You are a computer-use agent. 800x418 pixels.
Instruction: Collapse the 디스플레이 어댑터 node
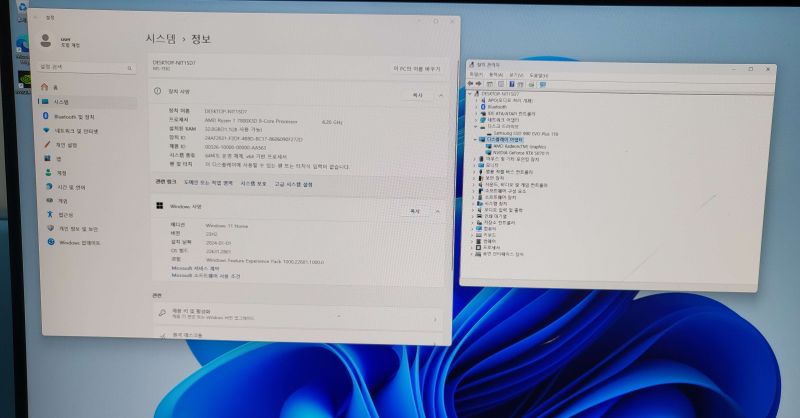[476, 139]
